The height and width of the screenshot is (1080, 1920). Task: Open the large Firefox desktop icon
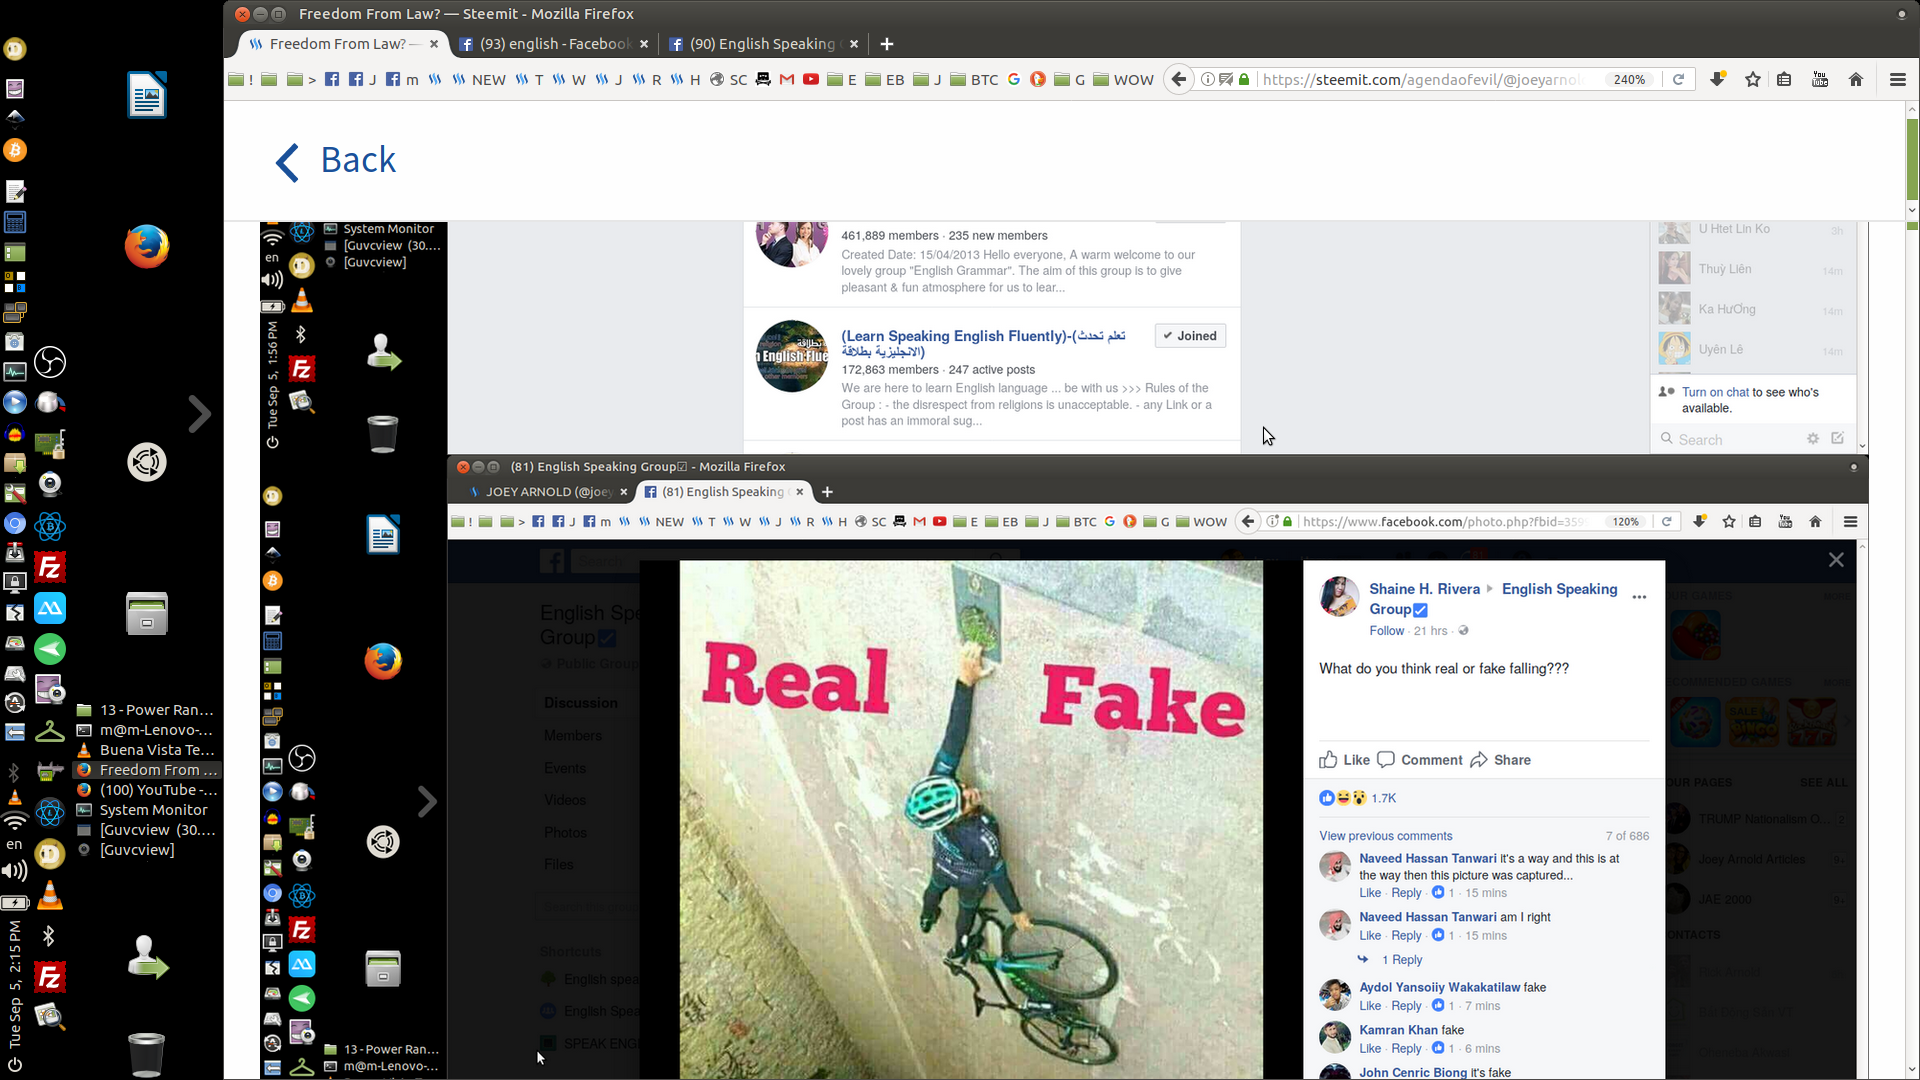[x=147, y=246]
